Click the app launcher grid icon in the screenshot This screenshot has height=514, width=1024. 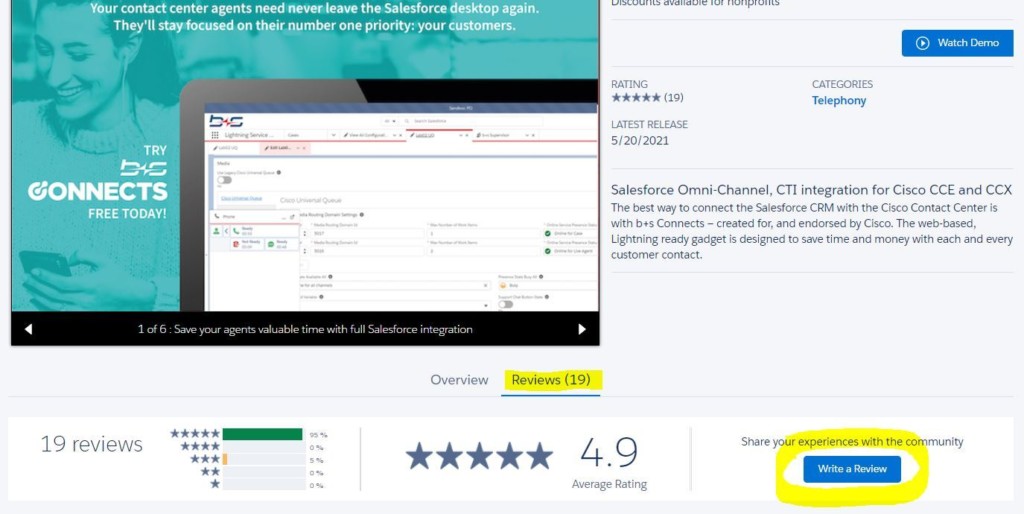pyautogui.click(x=215, y=133)
